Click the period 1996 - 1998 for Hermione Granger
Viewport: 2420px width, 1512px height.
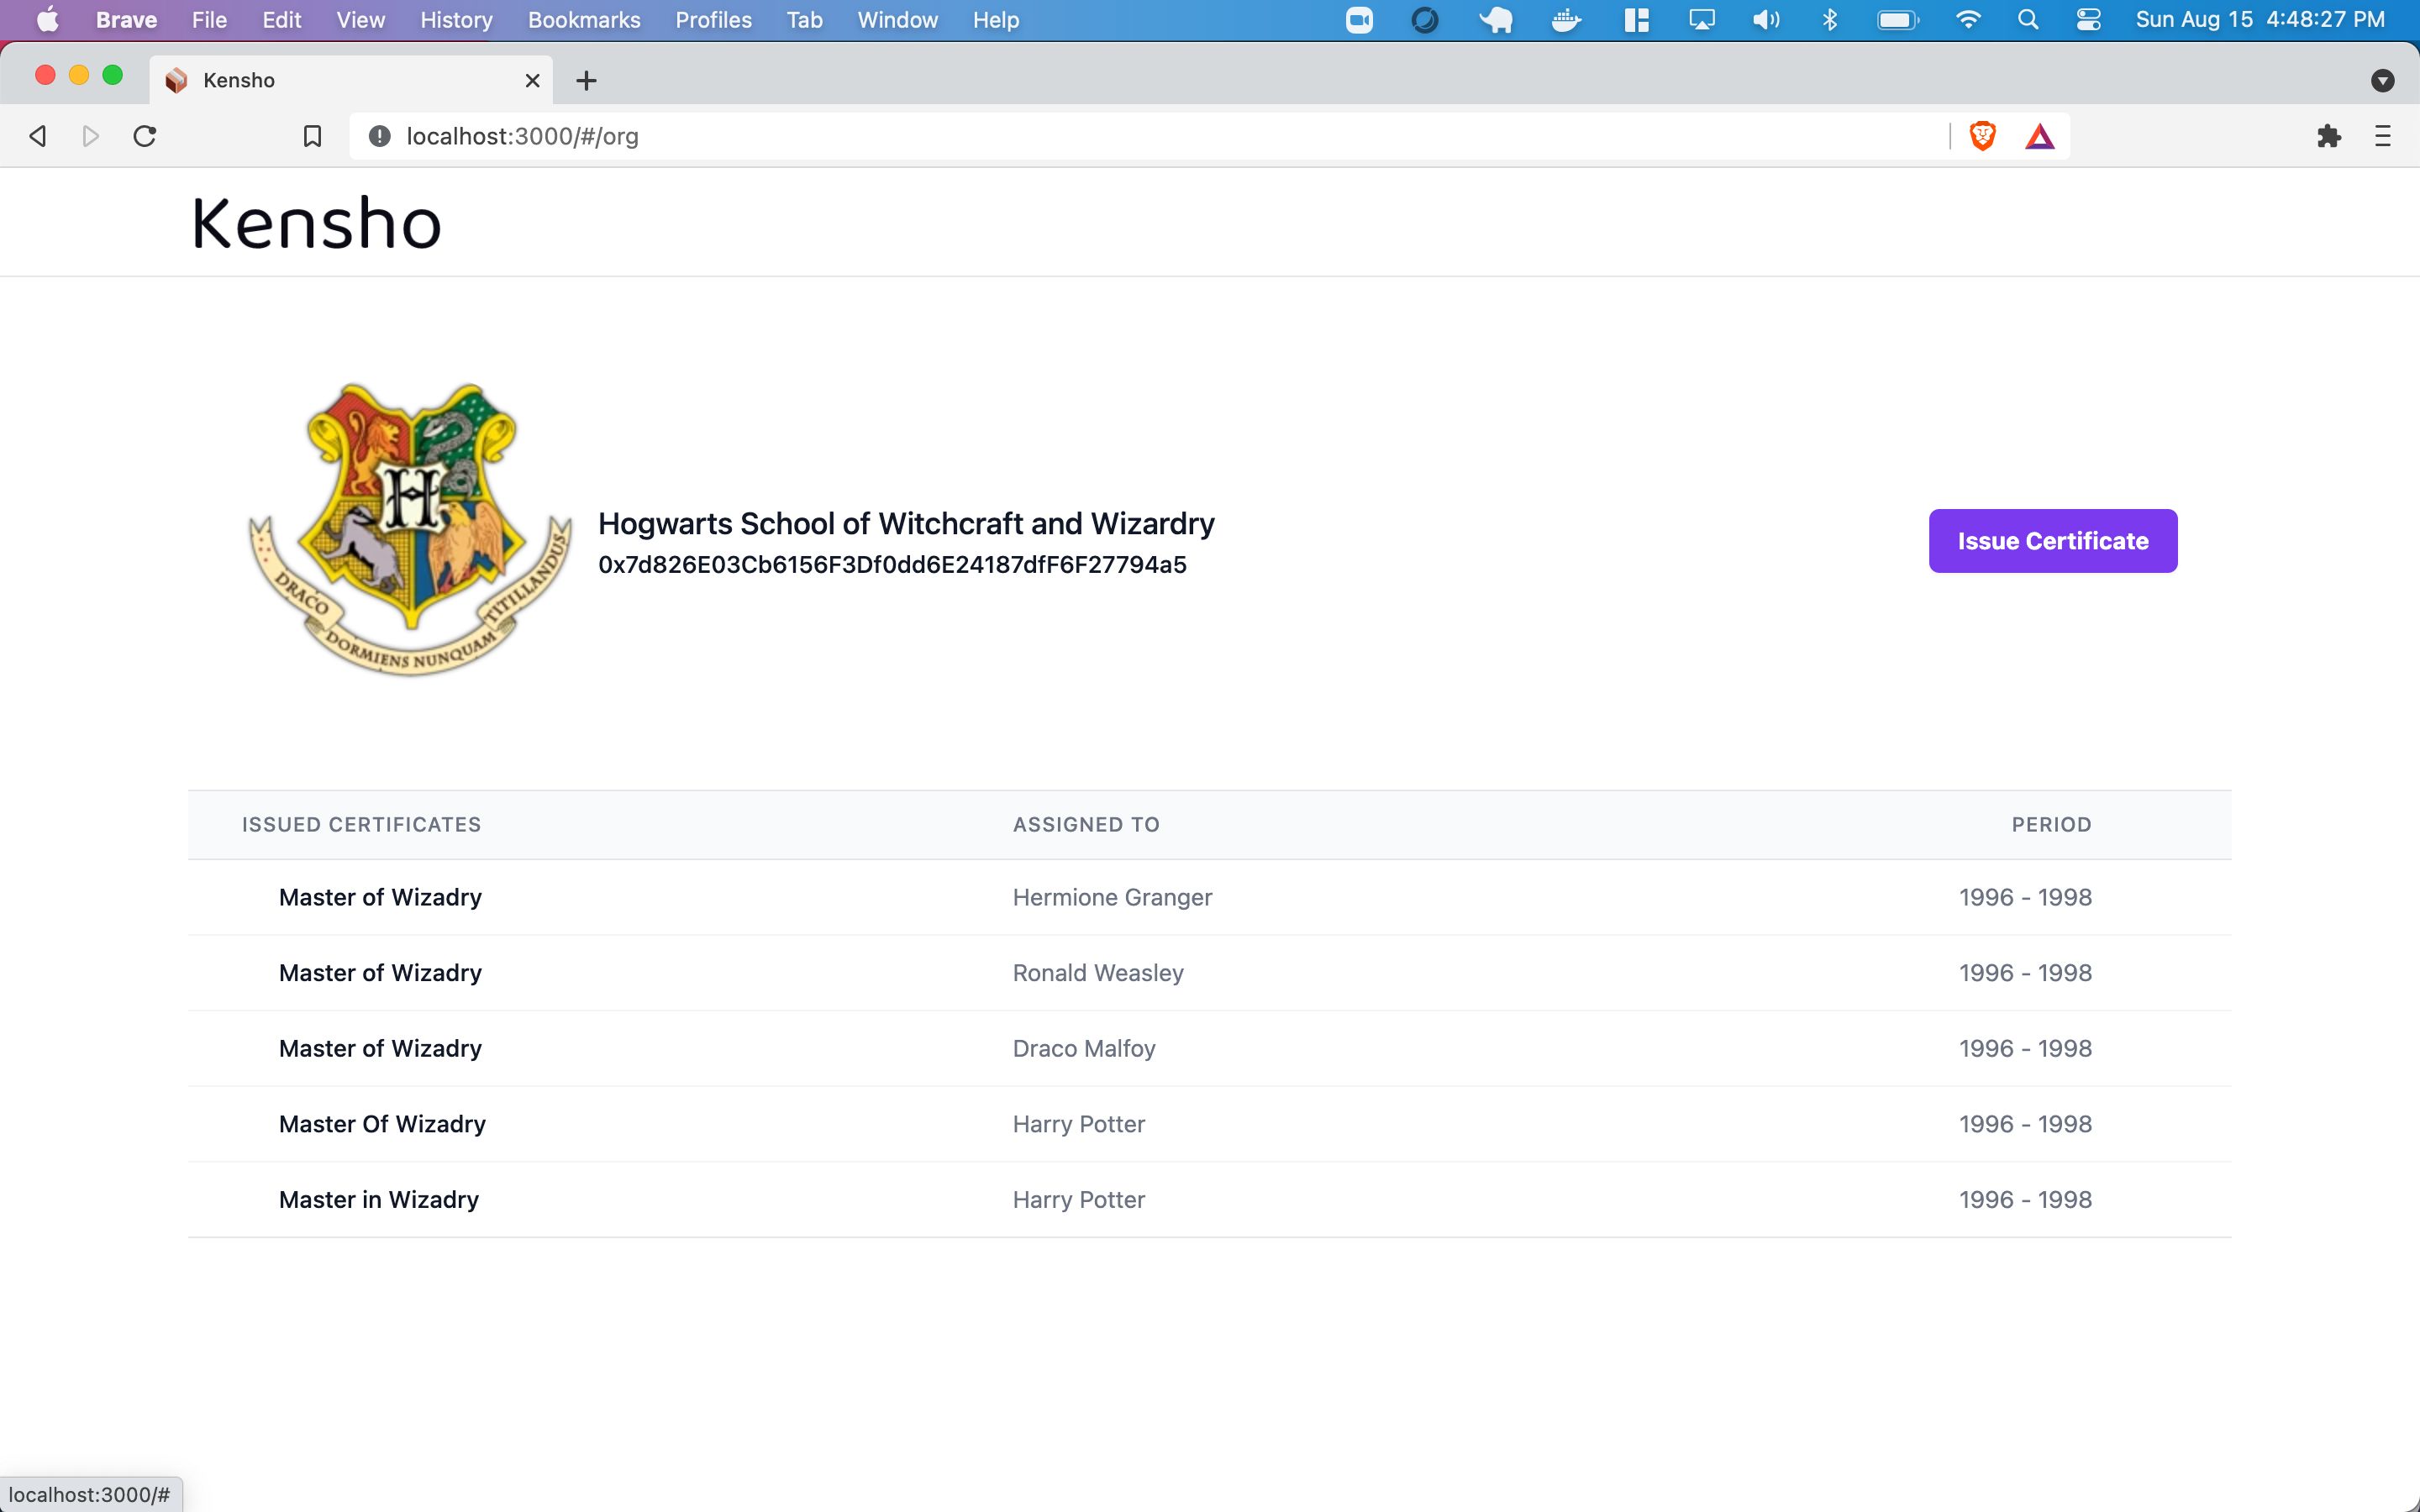point(2025,898)
